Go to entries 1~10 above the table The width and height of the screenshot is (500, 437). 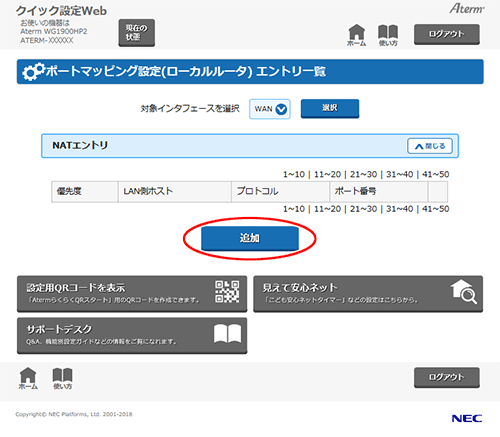[294, 174]
